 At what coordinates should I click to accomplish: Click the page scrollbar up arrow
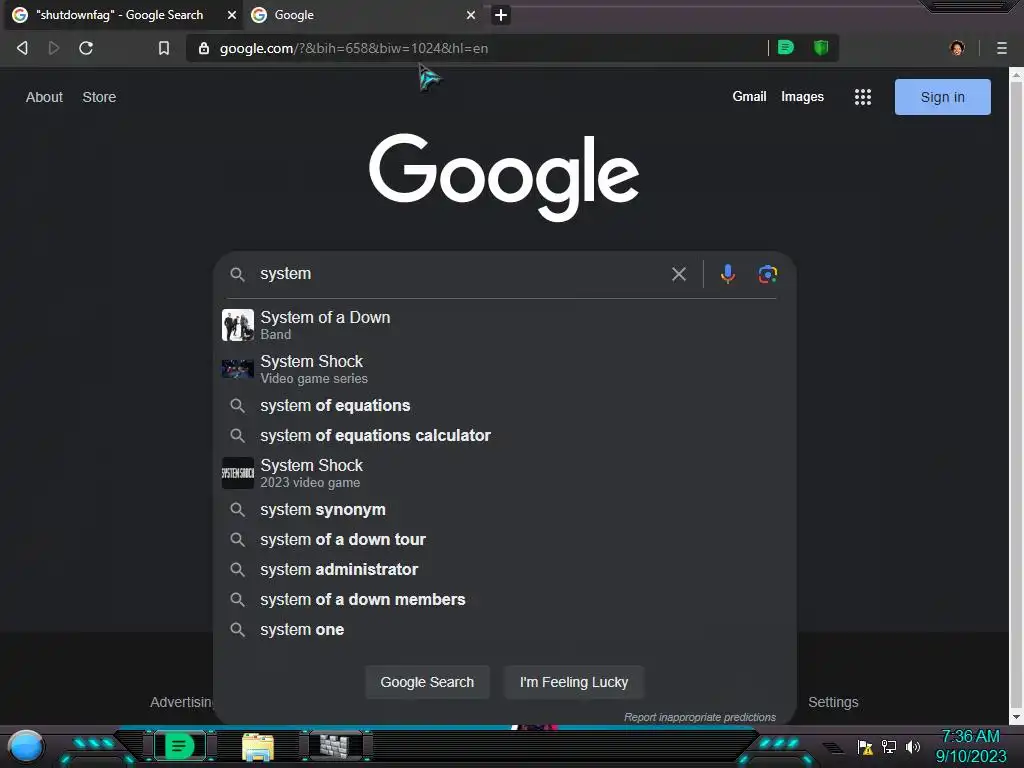tap(1016, 75)
